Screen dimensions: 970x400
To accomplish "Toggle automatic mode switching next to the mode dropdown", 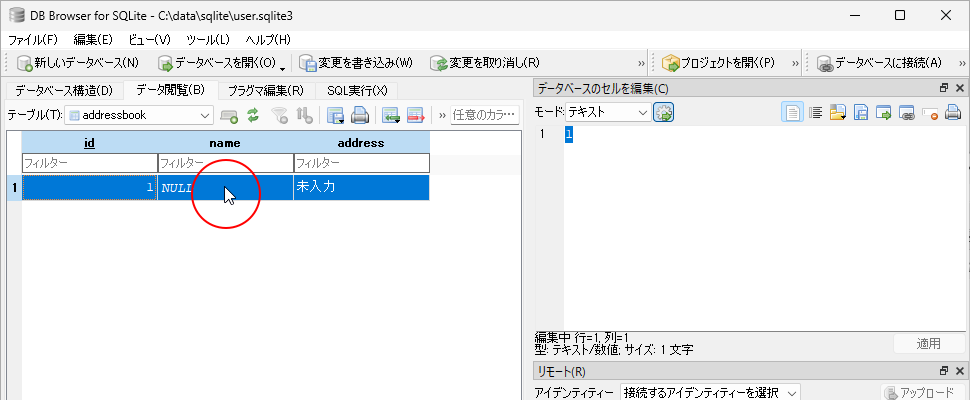I will [663, 113].
